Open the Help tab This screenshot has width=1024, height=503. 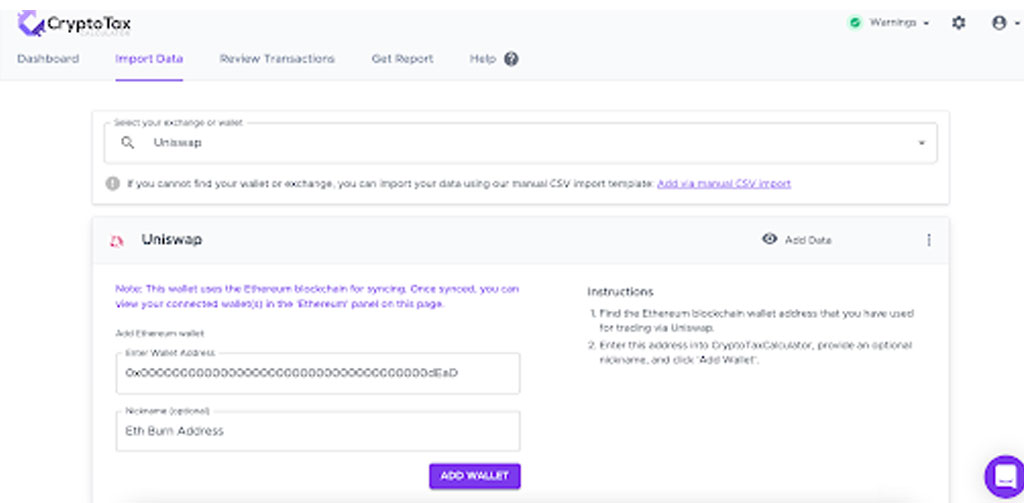[483, 59]
